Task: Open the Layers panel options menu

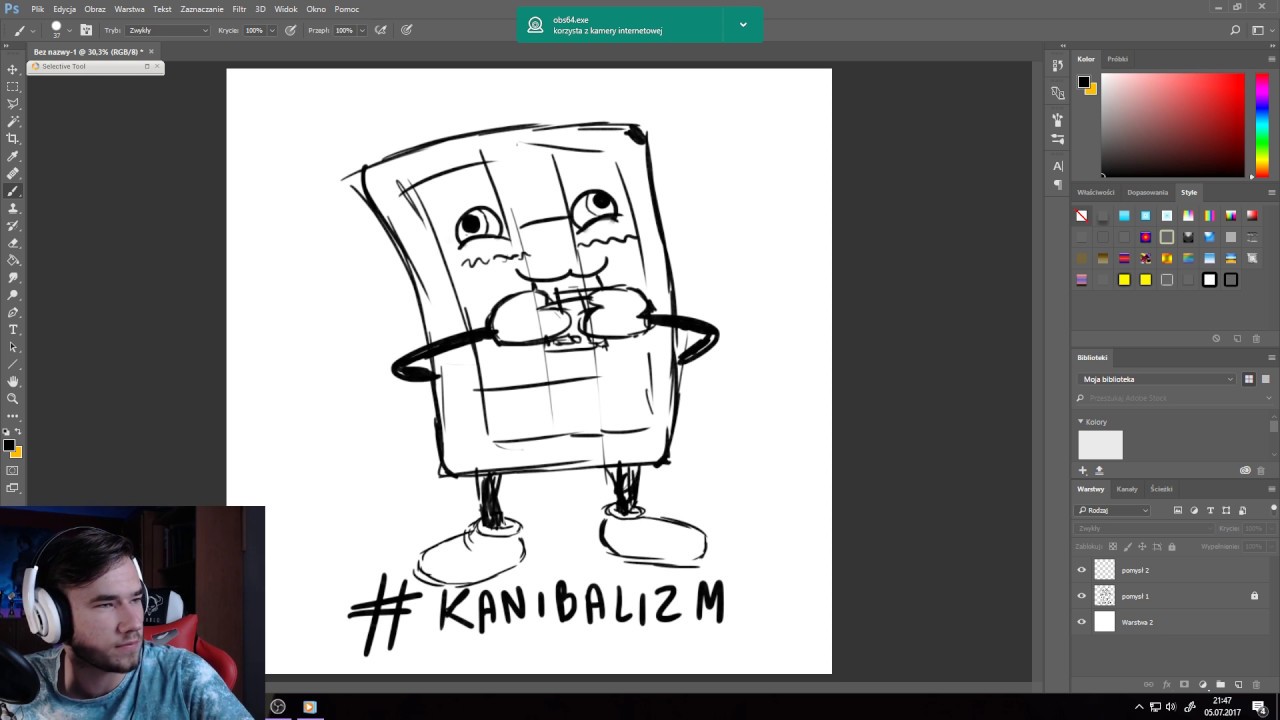Action: pos(1272,489)
